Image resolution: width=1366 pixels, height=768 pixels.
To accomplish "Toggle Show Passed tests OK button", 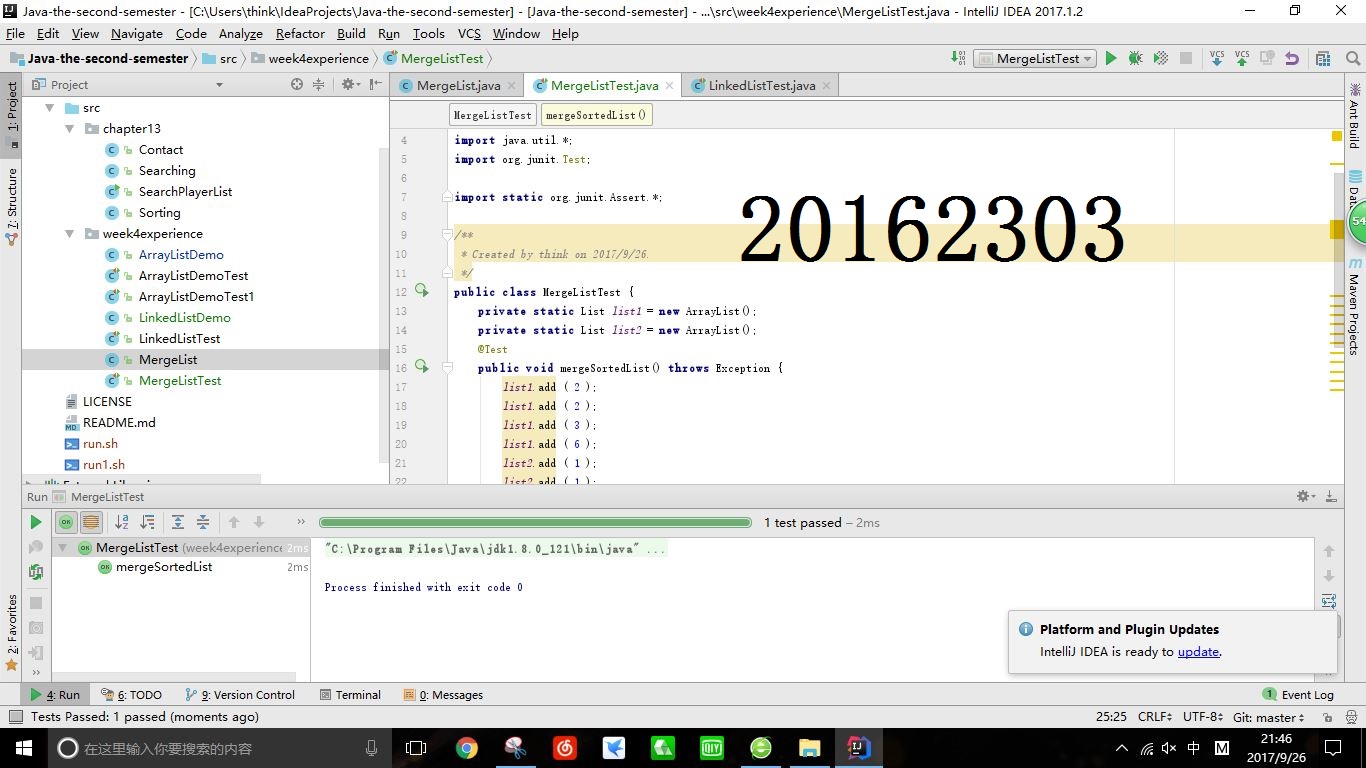I will (x=66, y=522).
